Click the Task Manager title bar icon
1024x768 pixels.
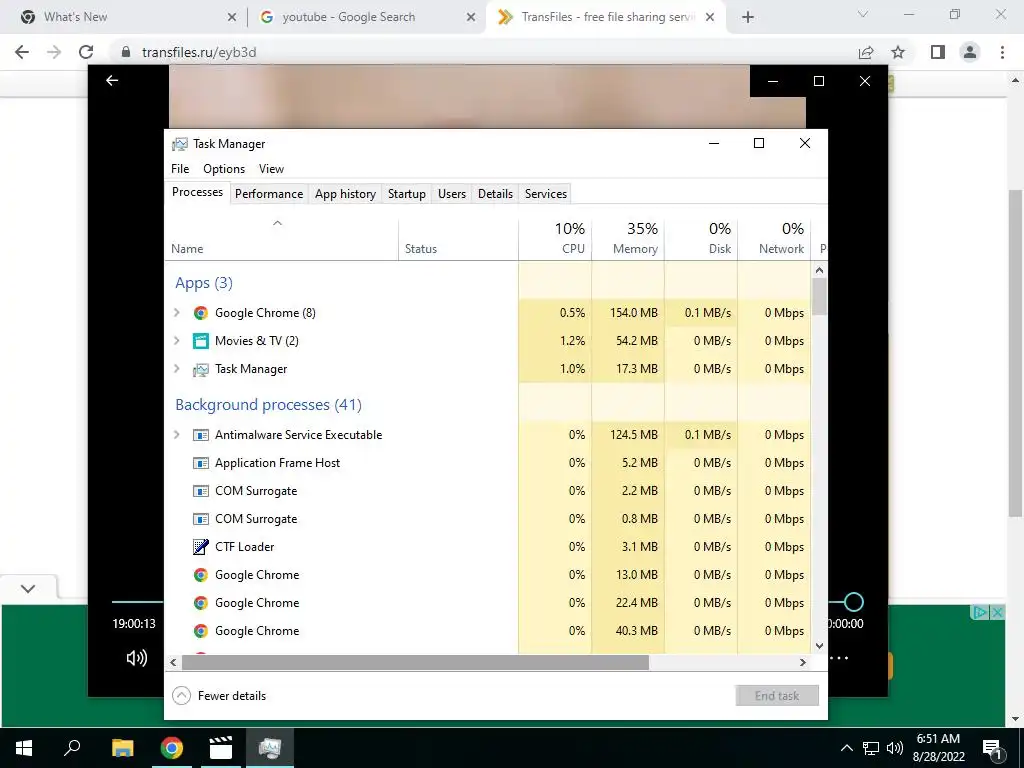pos(180,144)
